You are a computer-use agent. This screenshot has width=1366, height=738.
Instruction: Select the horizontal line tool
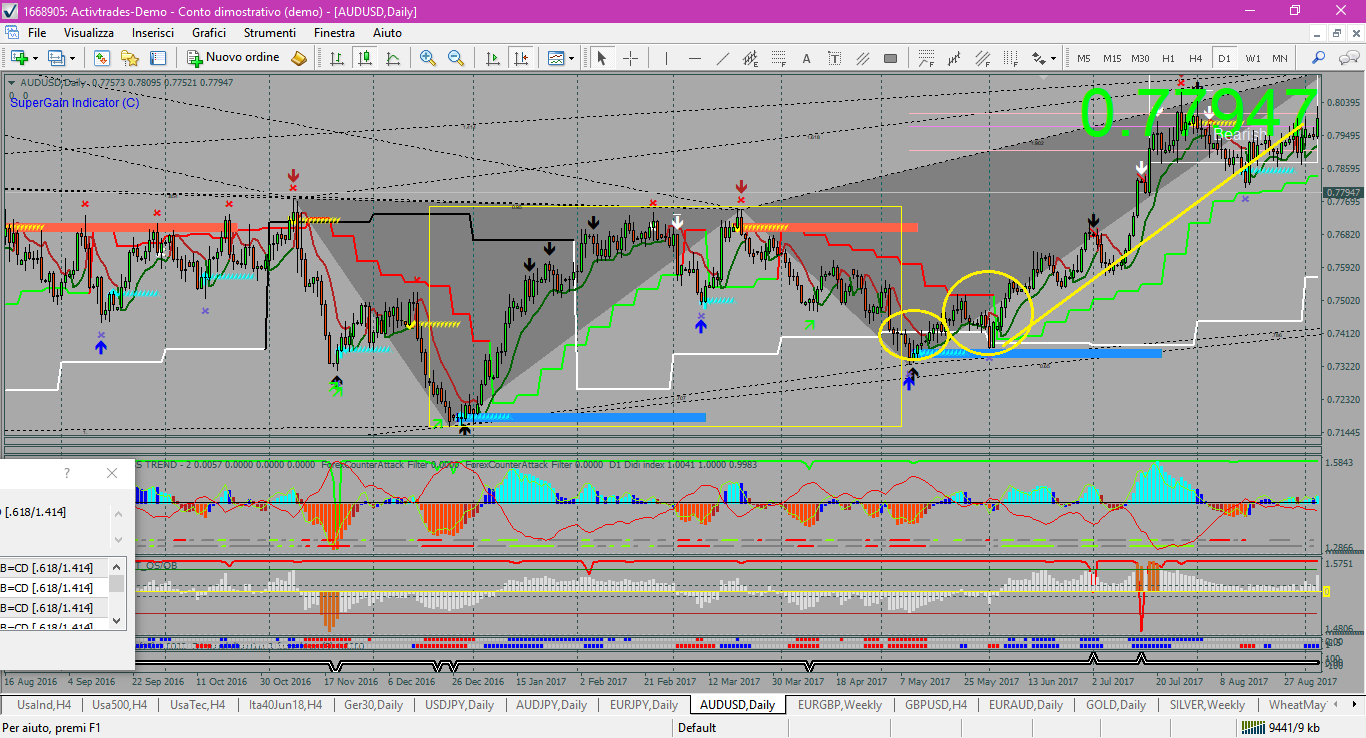click(x=694, y=58)
